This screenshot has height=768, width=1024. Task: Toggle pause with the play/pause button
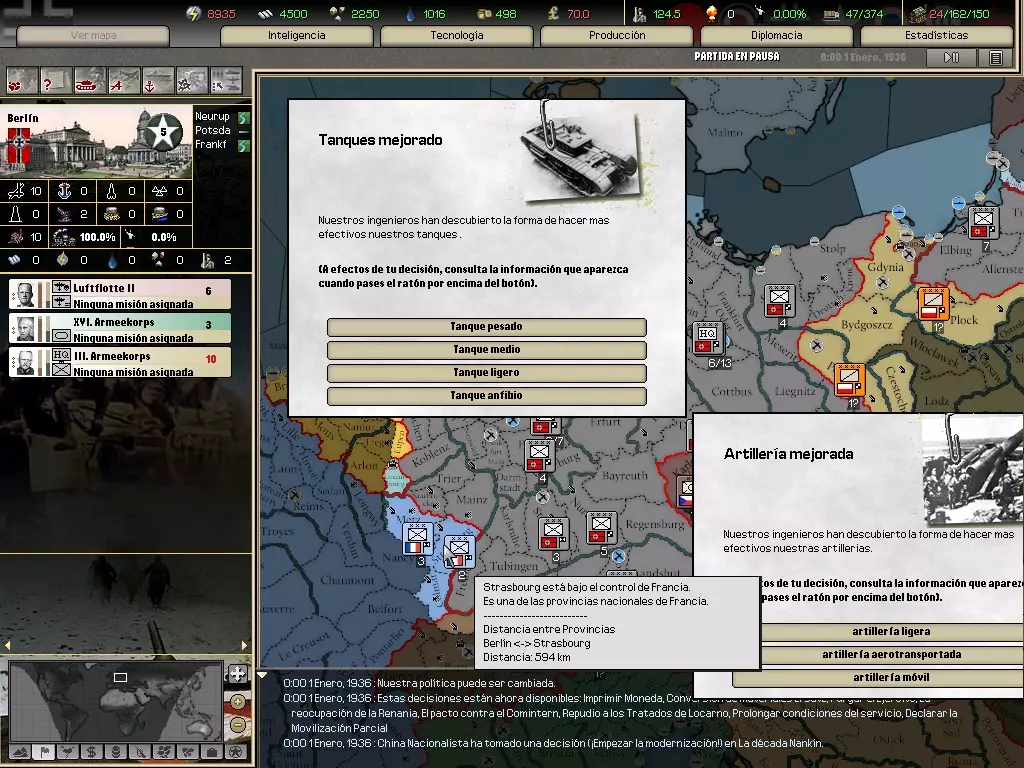[952, 58]
